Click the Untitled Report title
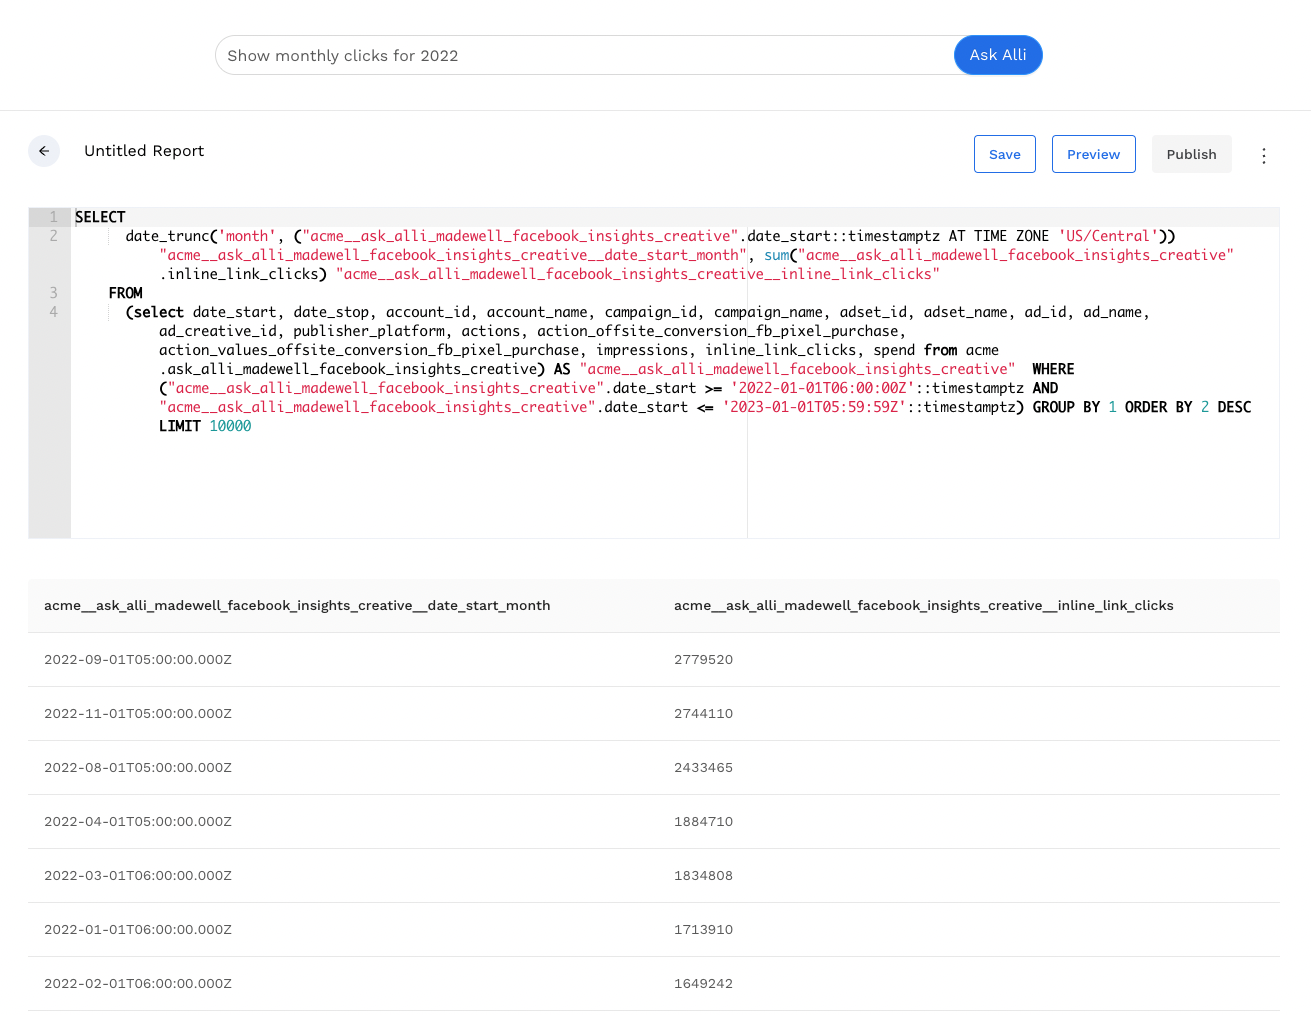1311x1015 pixels. pyautogui.click(x=144, y=151)
